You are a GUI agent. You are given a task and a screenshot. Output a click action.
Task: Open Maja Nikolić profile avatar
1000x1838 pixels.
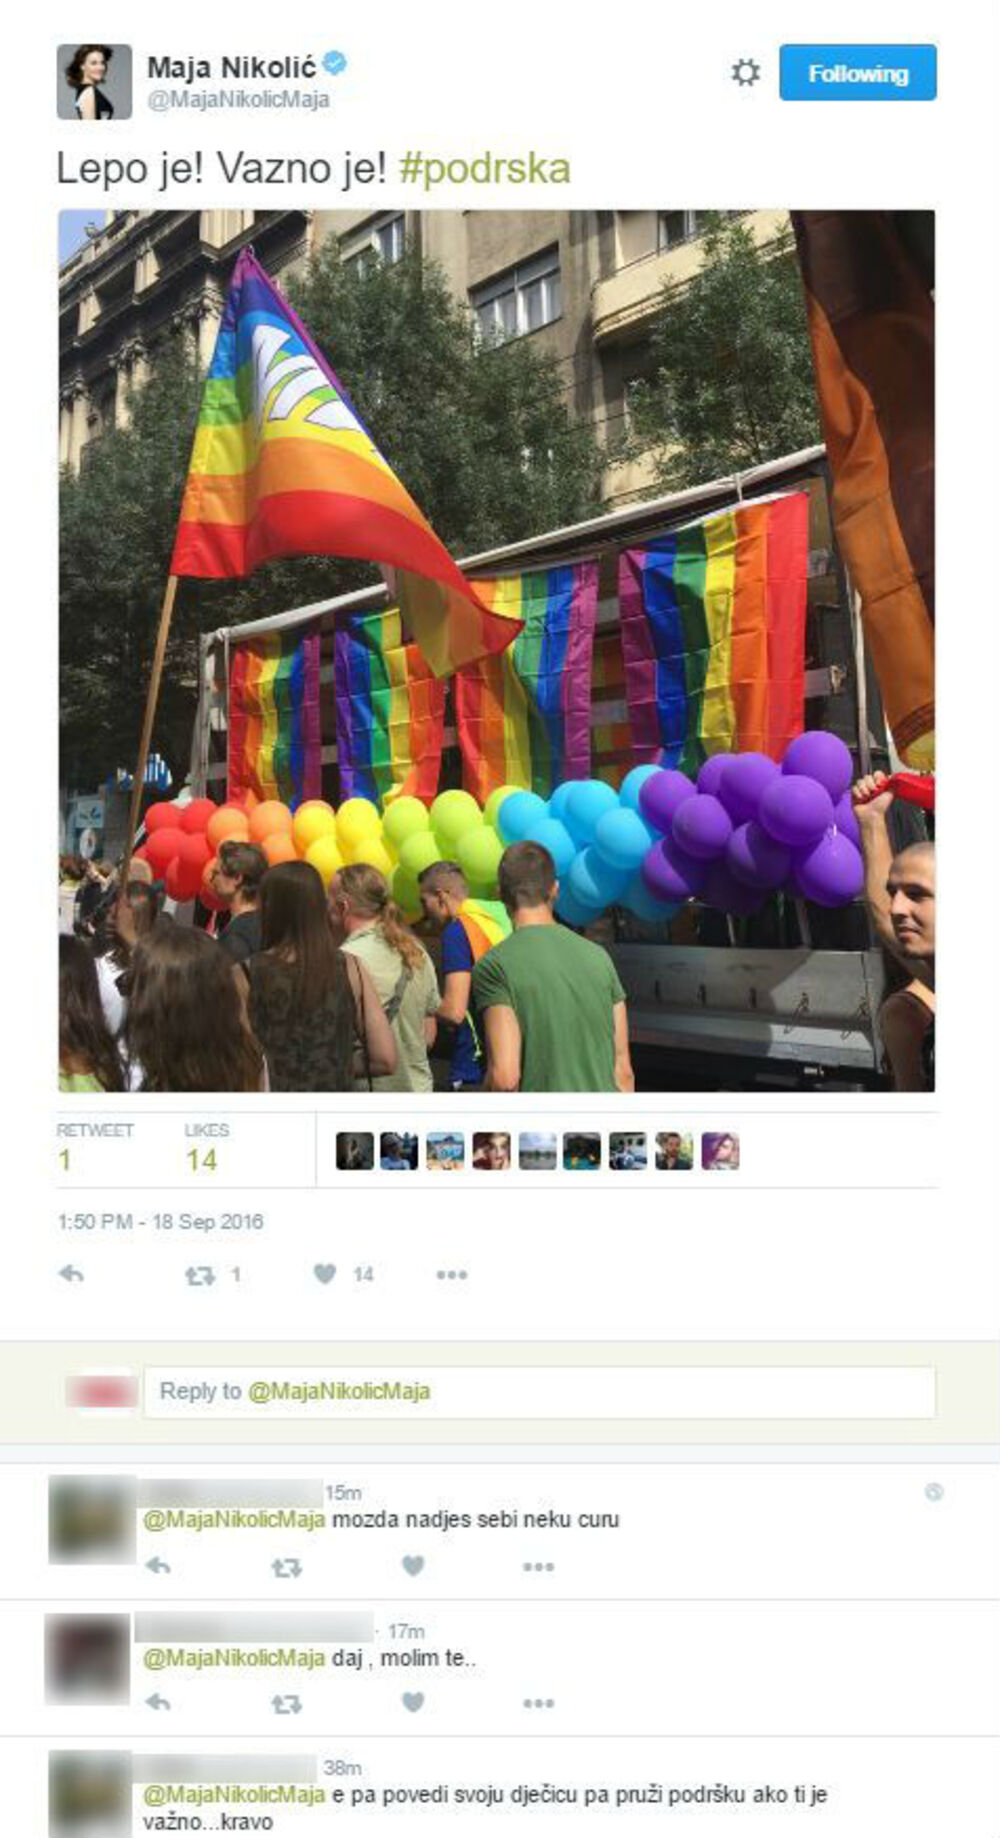coord(94,81)
